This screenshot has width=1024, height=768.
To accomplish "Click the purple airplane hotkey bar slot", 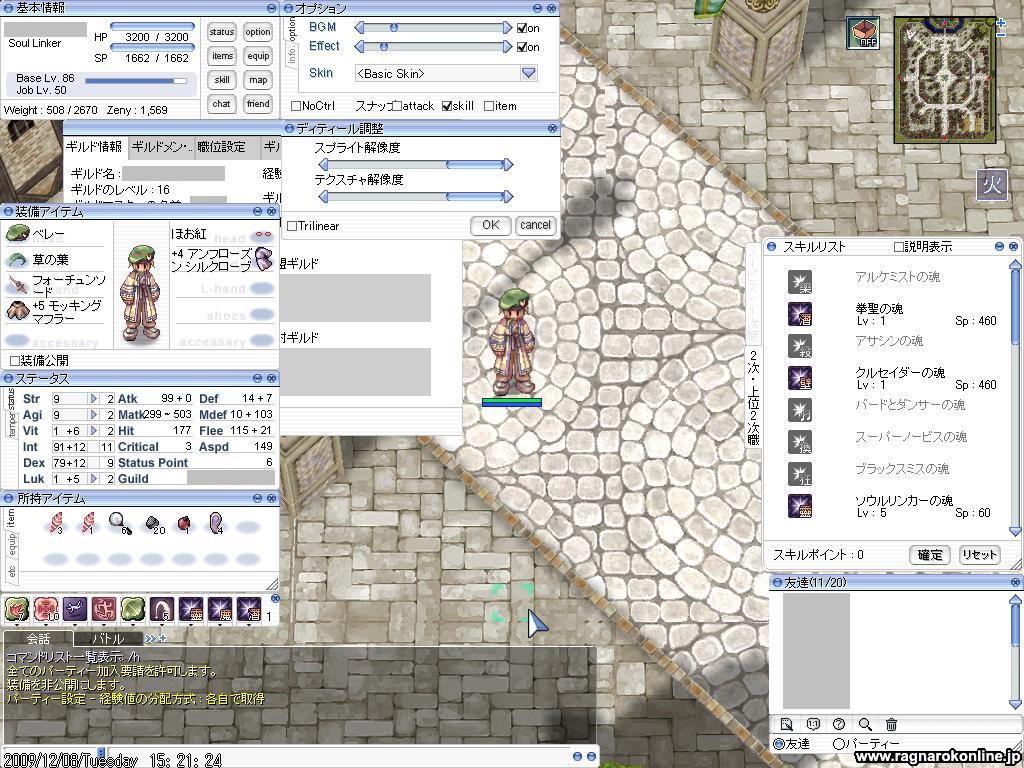I will click(74, 609).
